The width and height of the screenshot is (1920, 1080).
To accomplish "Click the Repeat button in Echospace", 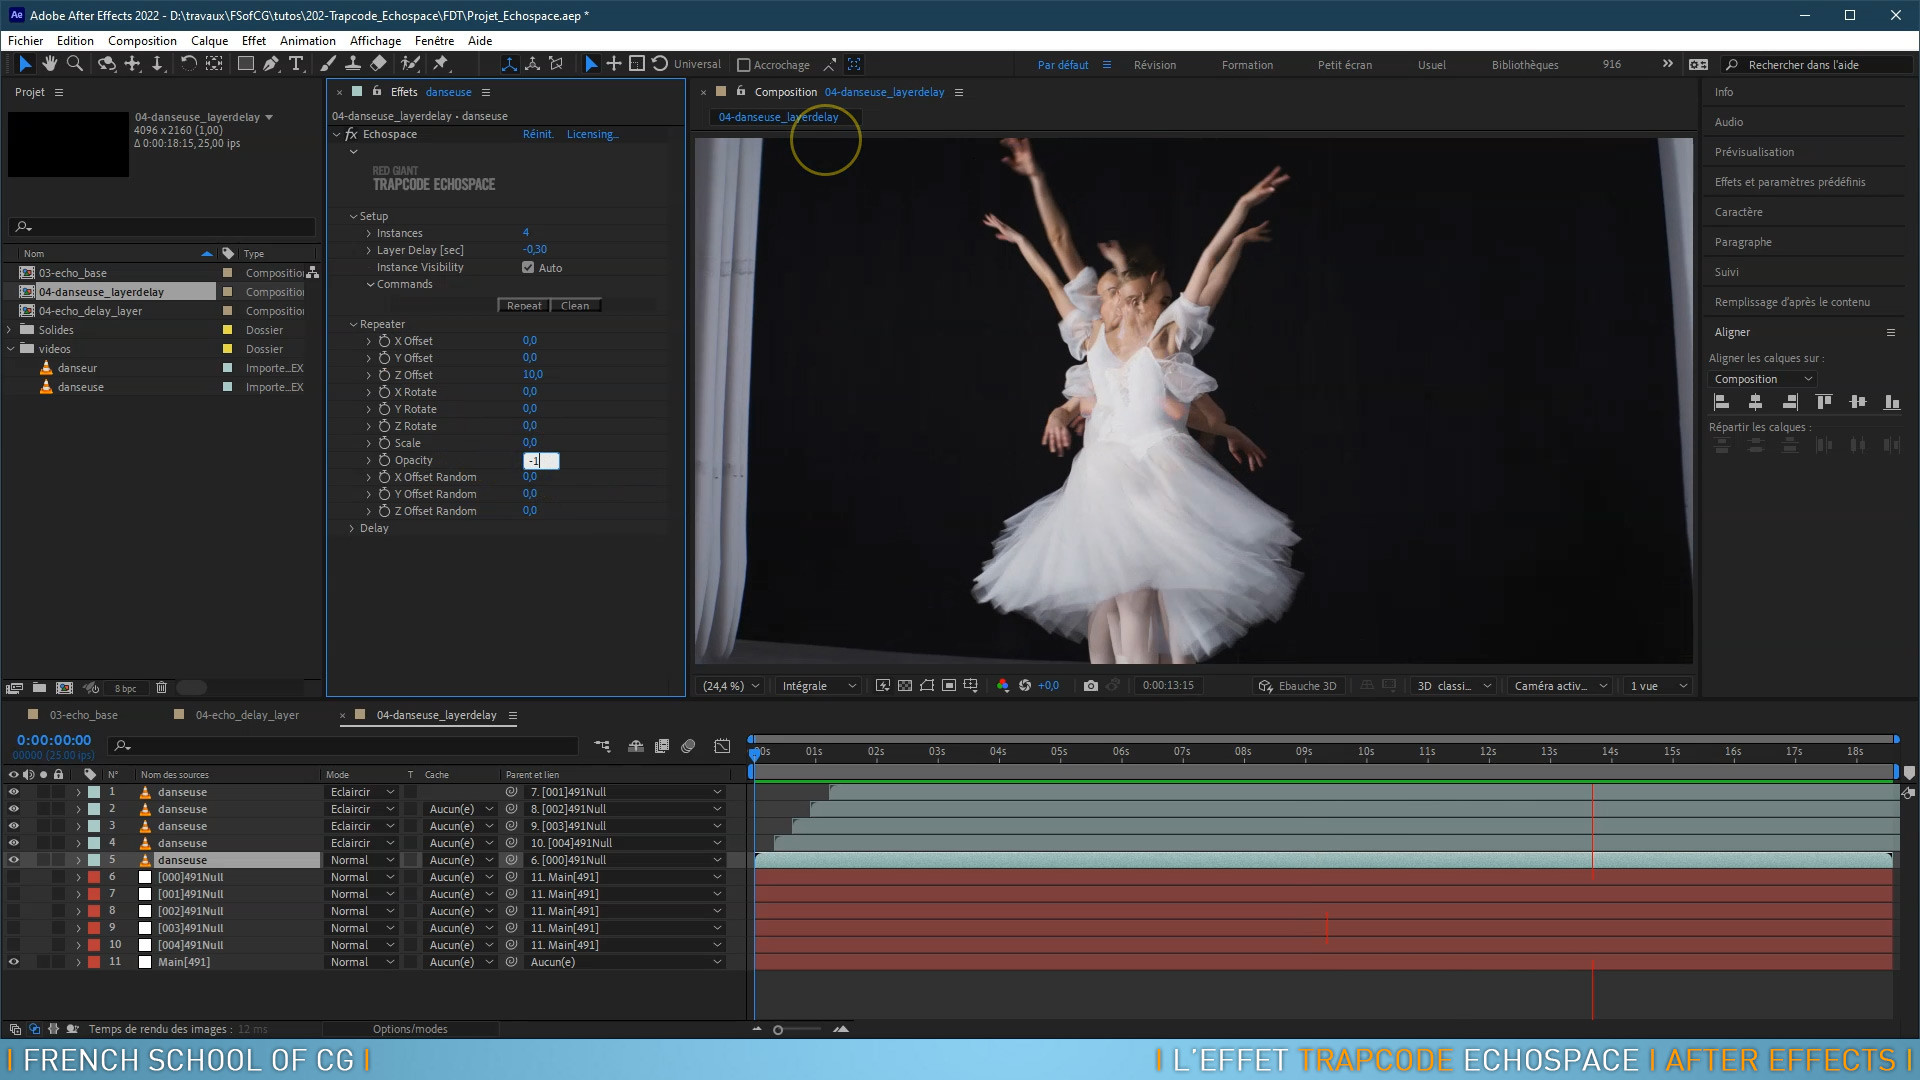I will [524, 305].
